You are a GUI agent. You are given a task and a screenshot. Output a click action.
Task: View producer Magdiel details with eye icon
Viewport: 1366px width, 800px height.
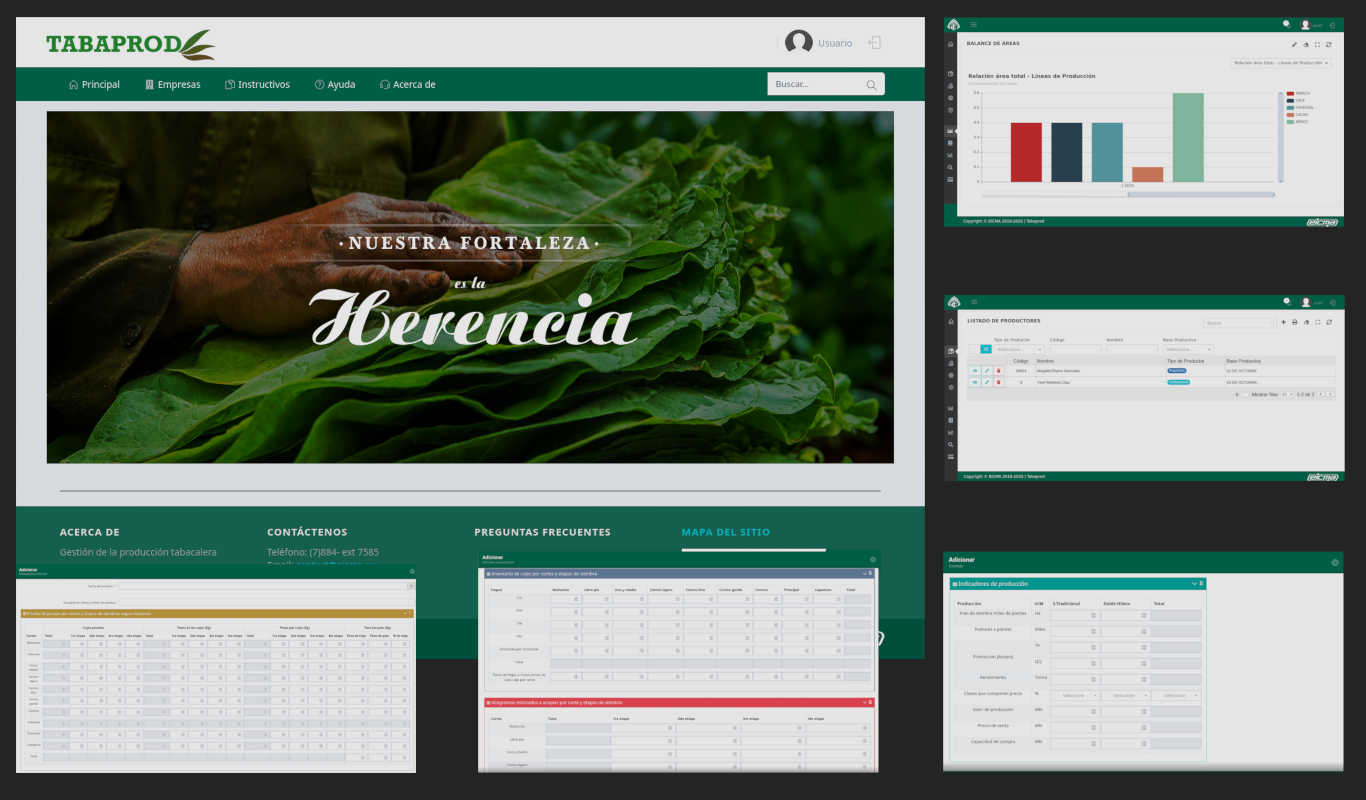[975, 371]
